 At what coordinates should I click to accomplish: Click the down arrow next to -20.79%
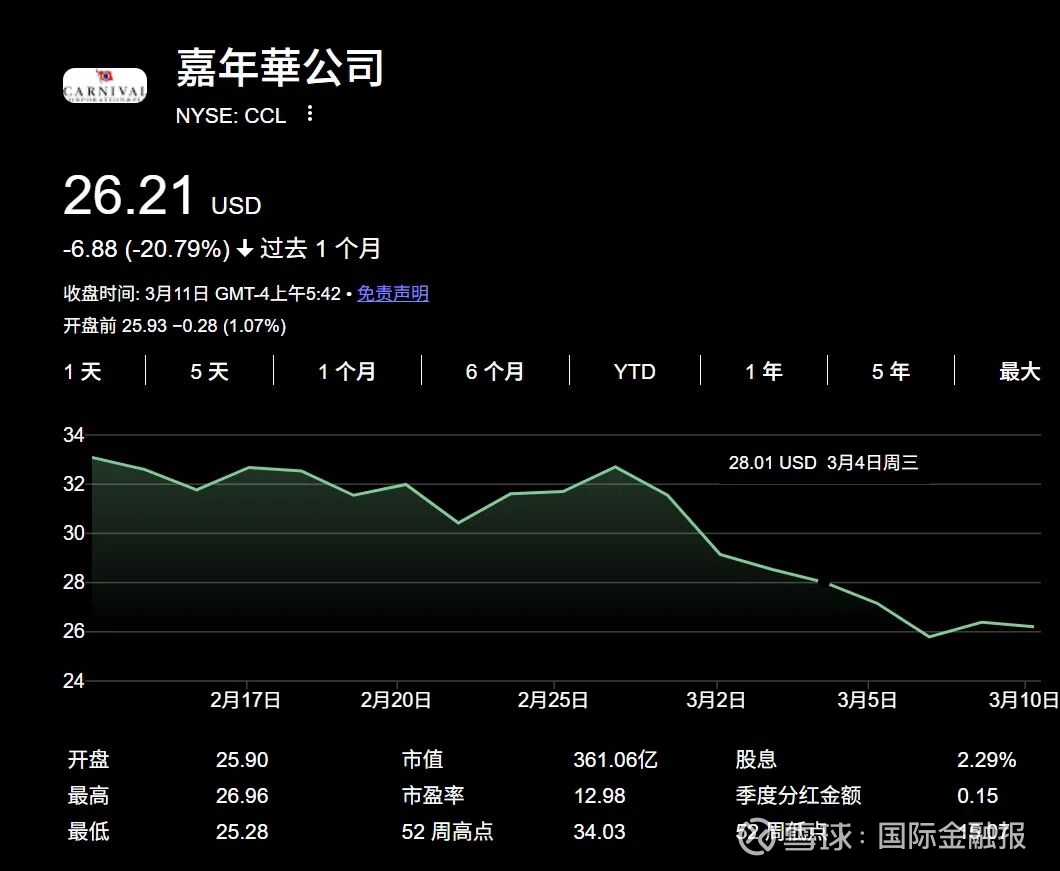[x=245, y=249]
